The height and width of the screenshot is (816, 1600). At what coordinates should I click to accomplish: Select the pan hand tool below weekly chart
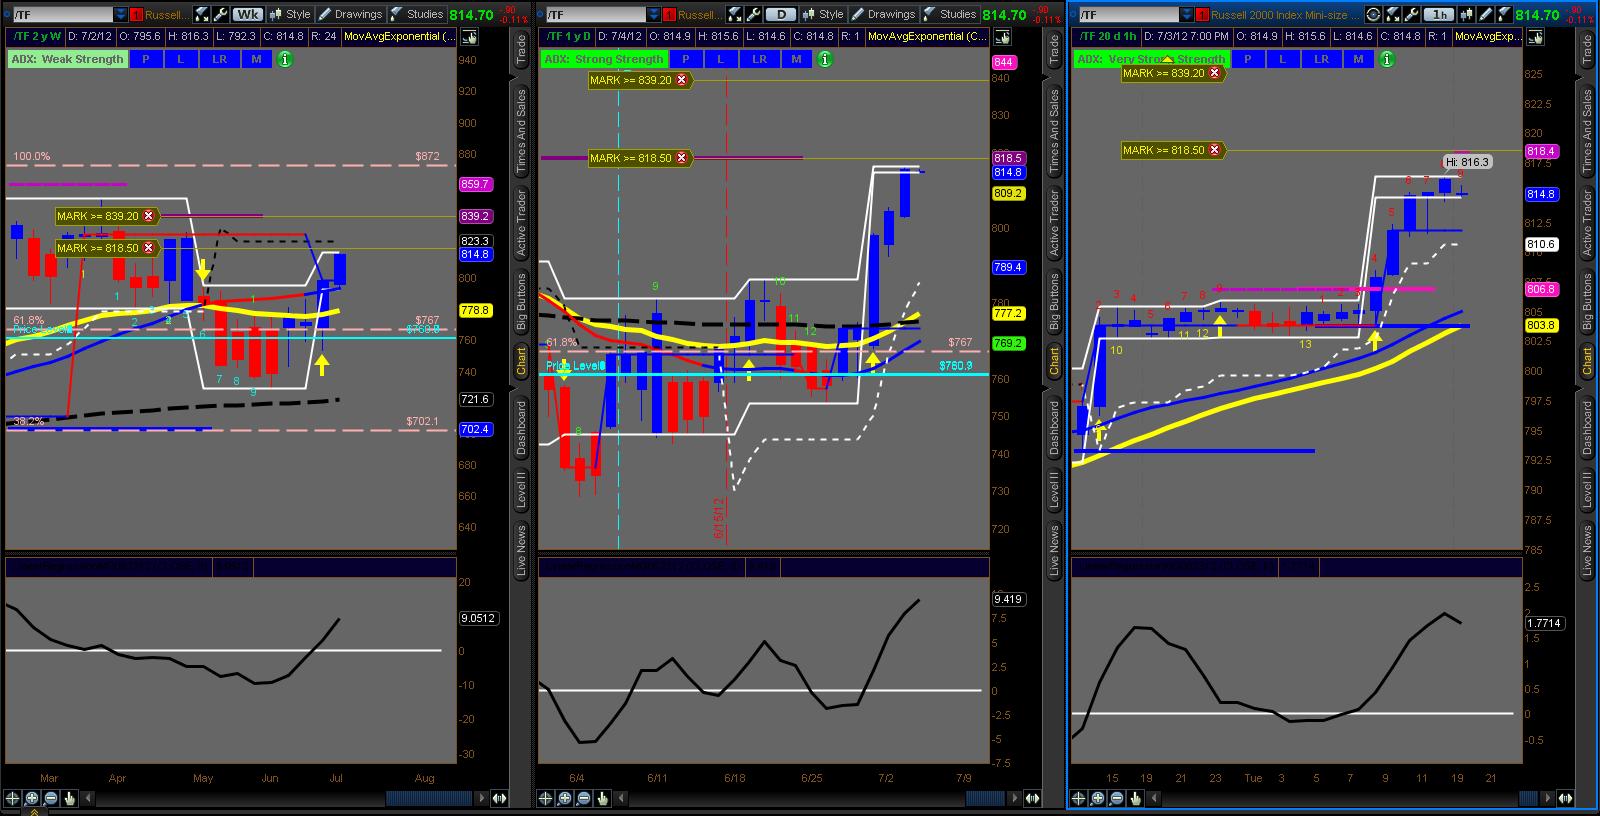(69, 798)
